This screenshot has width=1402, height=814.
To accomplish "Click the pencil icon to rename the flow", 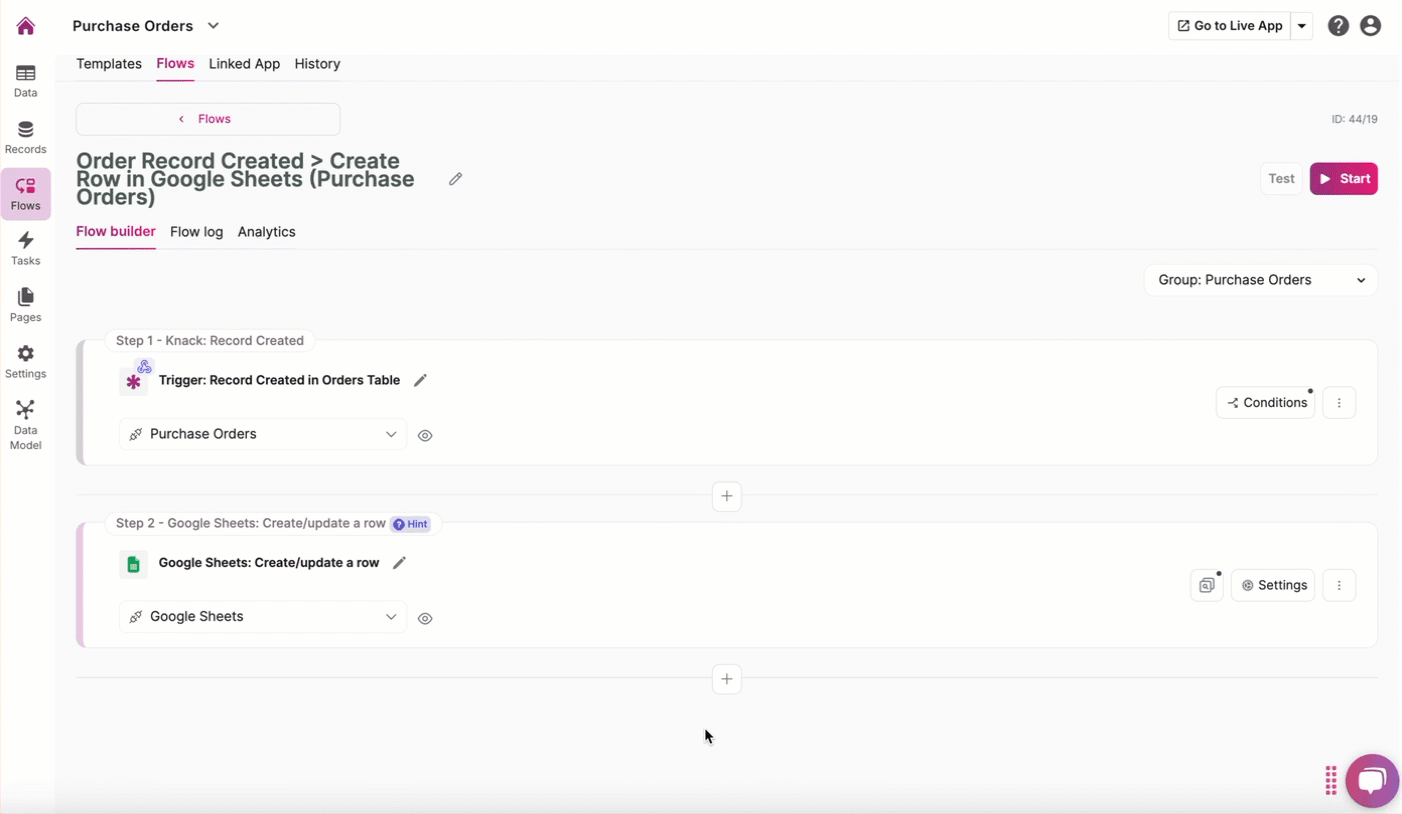I will pos(456,178).
